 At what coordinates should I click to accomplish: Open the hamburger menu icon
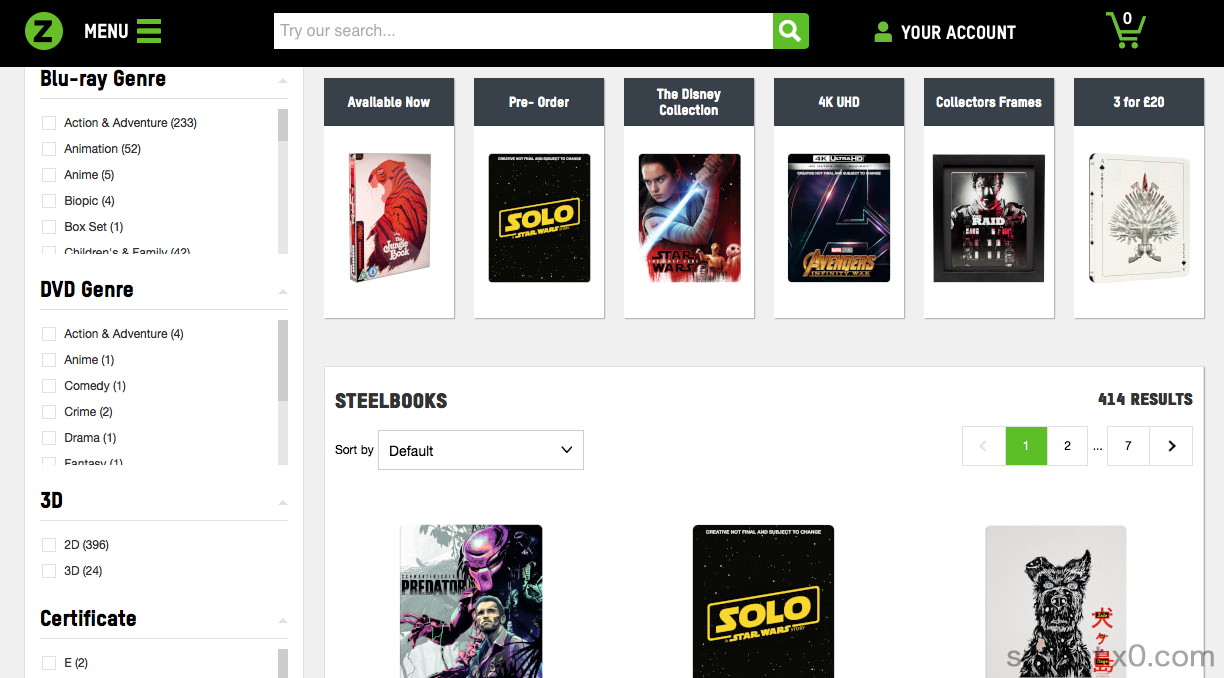[x=149, y=32]
